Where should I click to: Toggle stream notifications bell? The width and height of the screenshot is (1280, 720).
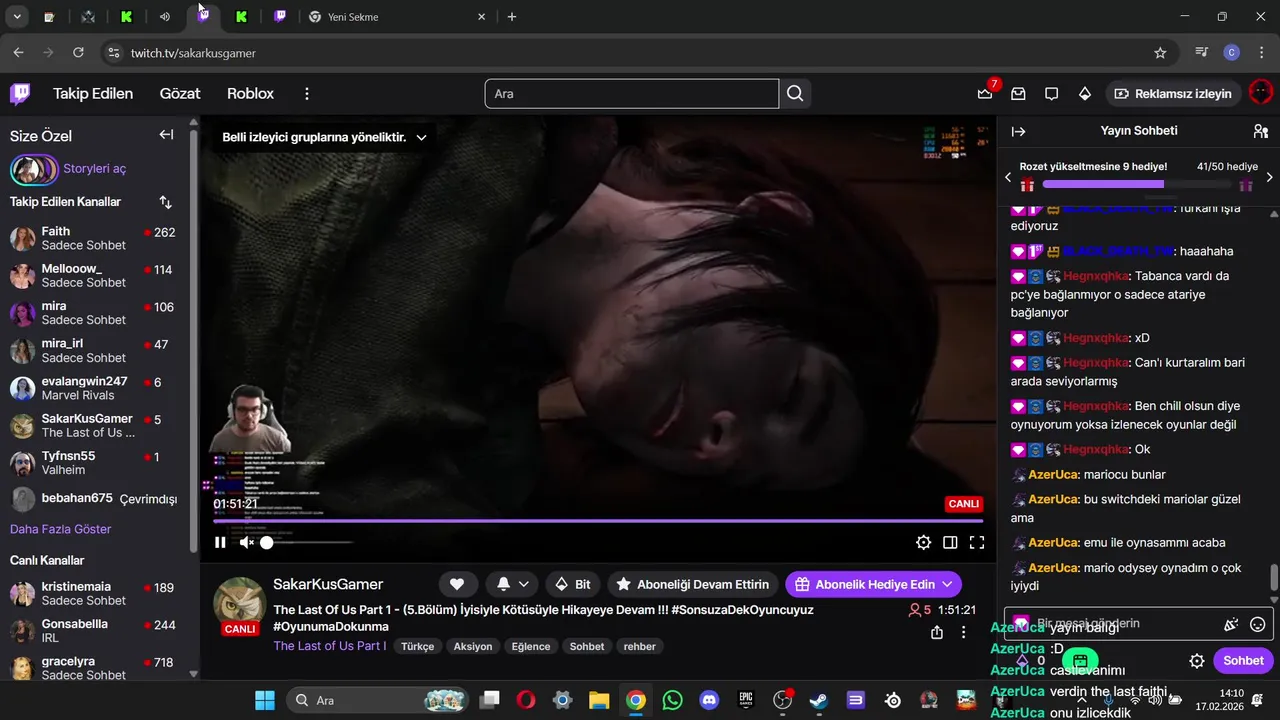(512, 584)
